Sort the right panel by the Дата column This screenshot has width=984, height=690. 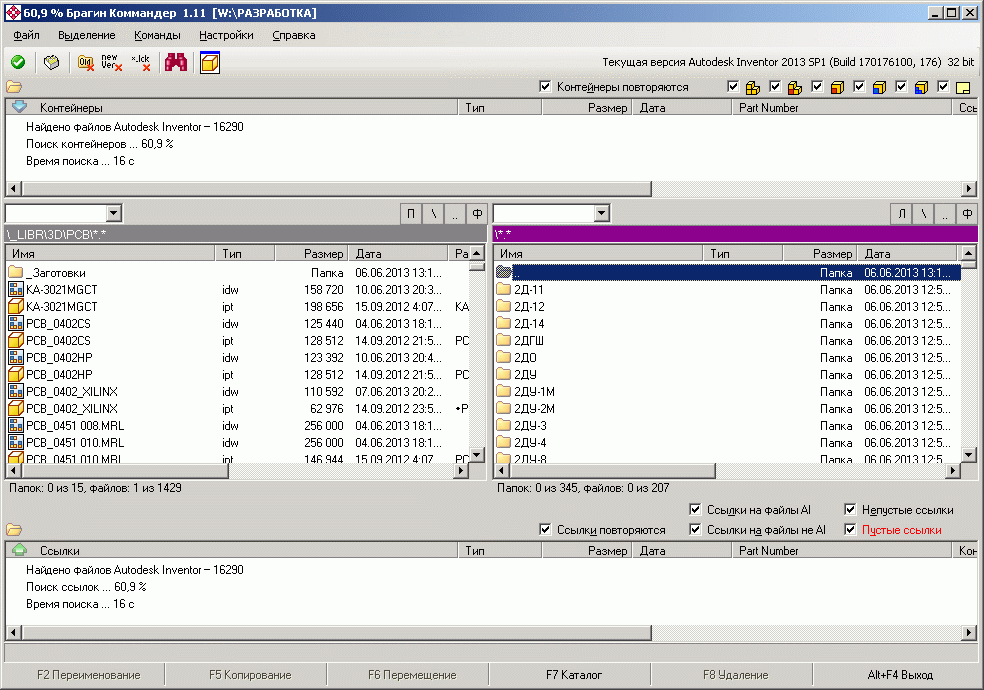coord(907,253)
